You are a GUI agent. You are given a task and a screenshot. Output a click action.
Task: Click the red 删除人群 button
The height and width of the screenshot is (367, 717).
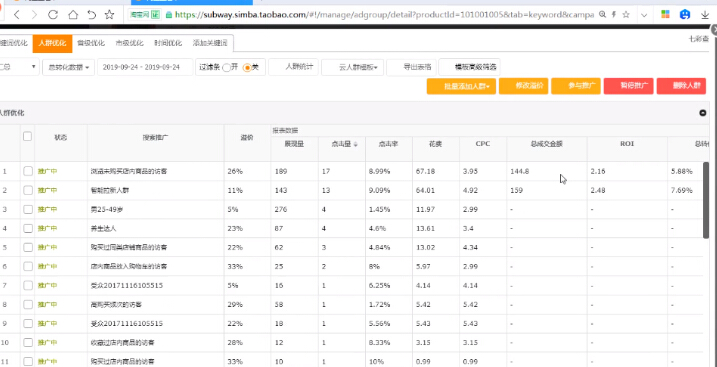point(681,86)
